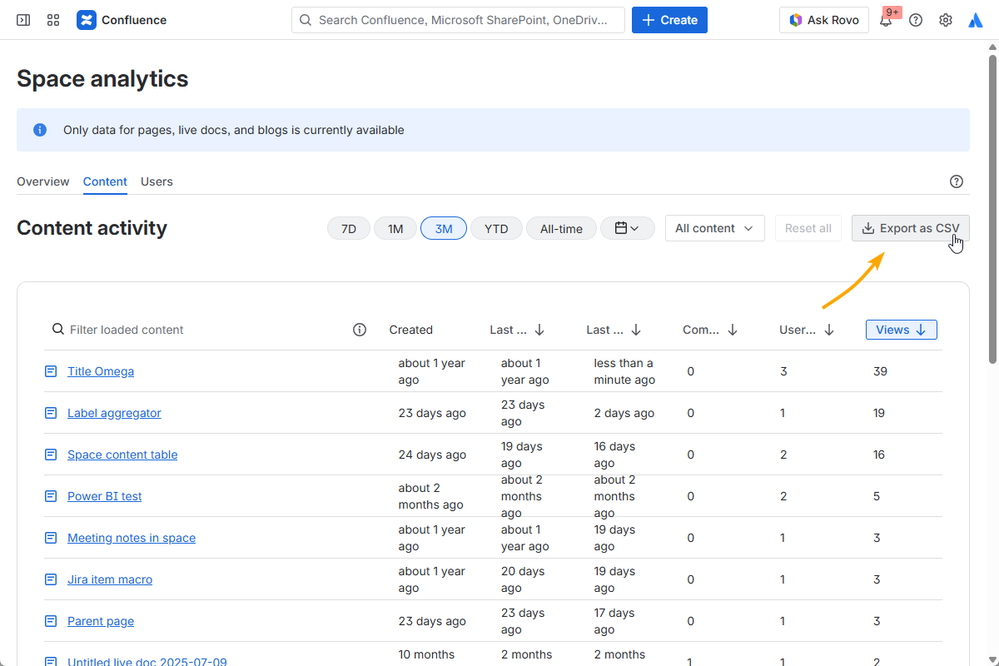Switch to the Overview tab
Image resolution: width=999 pixels, height=666 pixels.
(x=43, y=182)
